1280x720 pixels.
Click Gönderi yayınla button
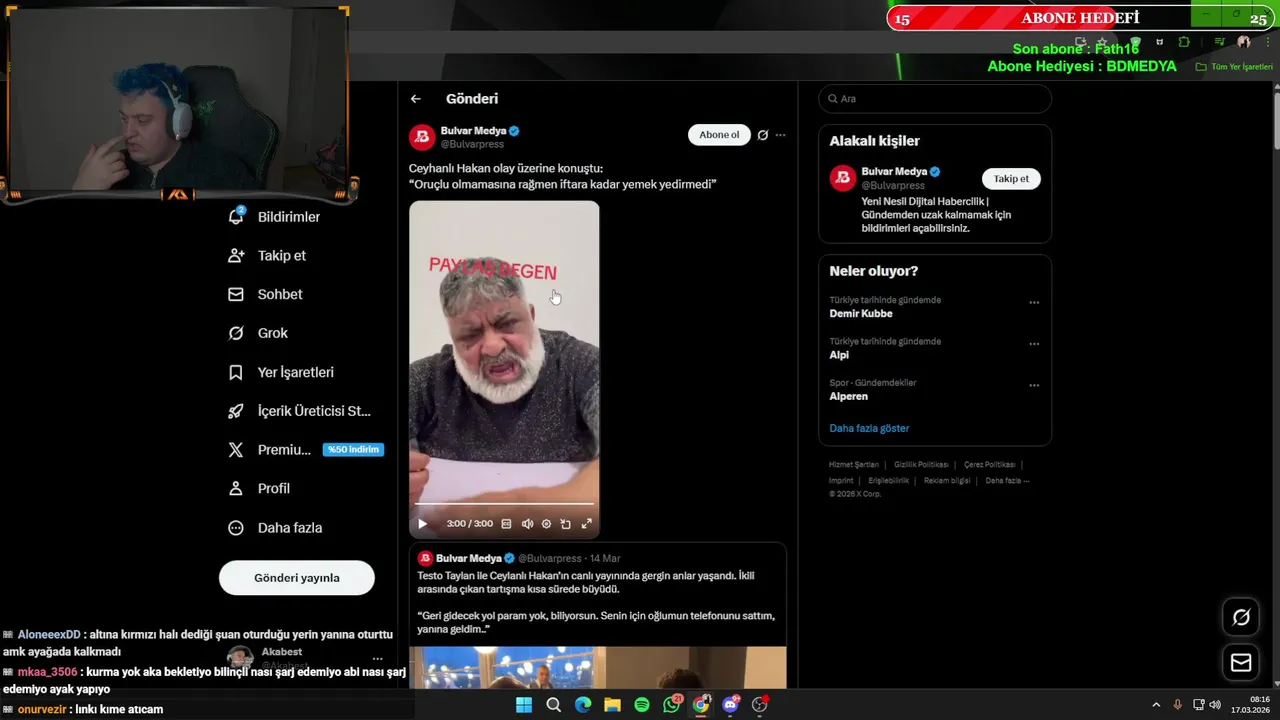[297, 578]
